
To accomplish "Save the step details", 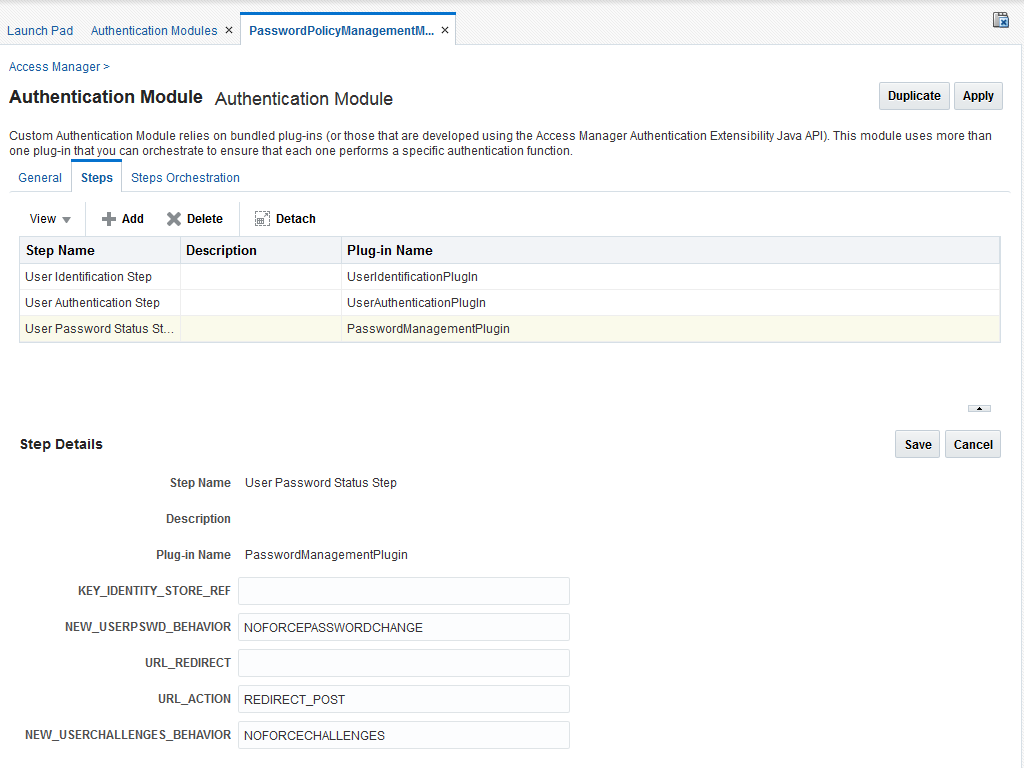I will click(918, 444).
